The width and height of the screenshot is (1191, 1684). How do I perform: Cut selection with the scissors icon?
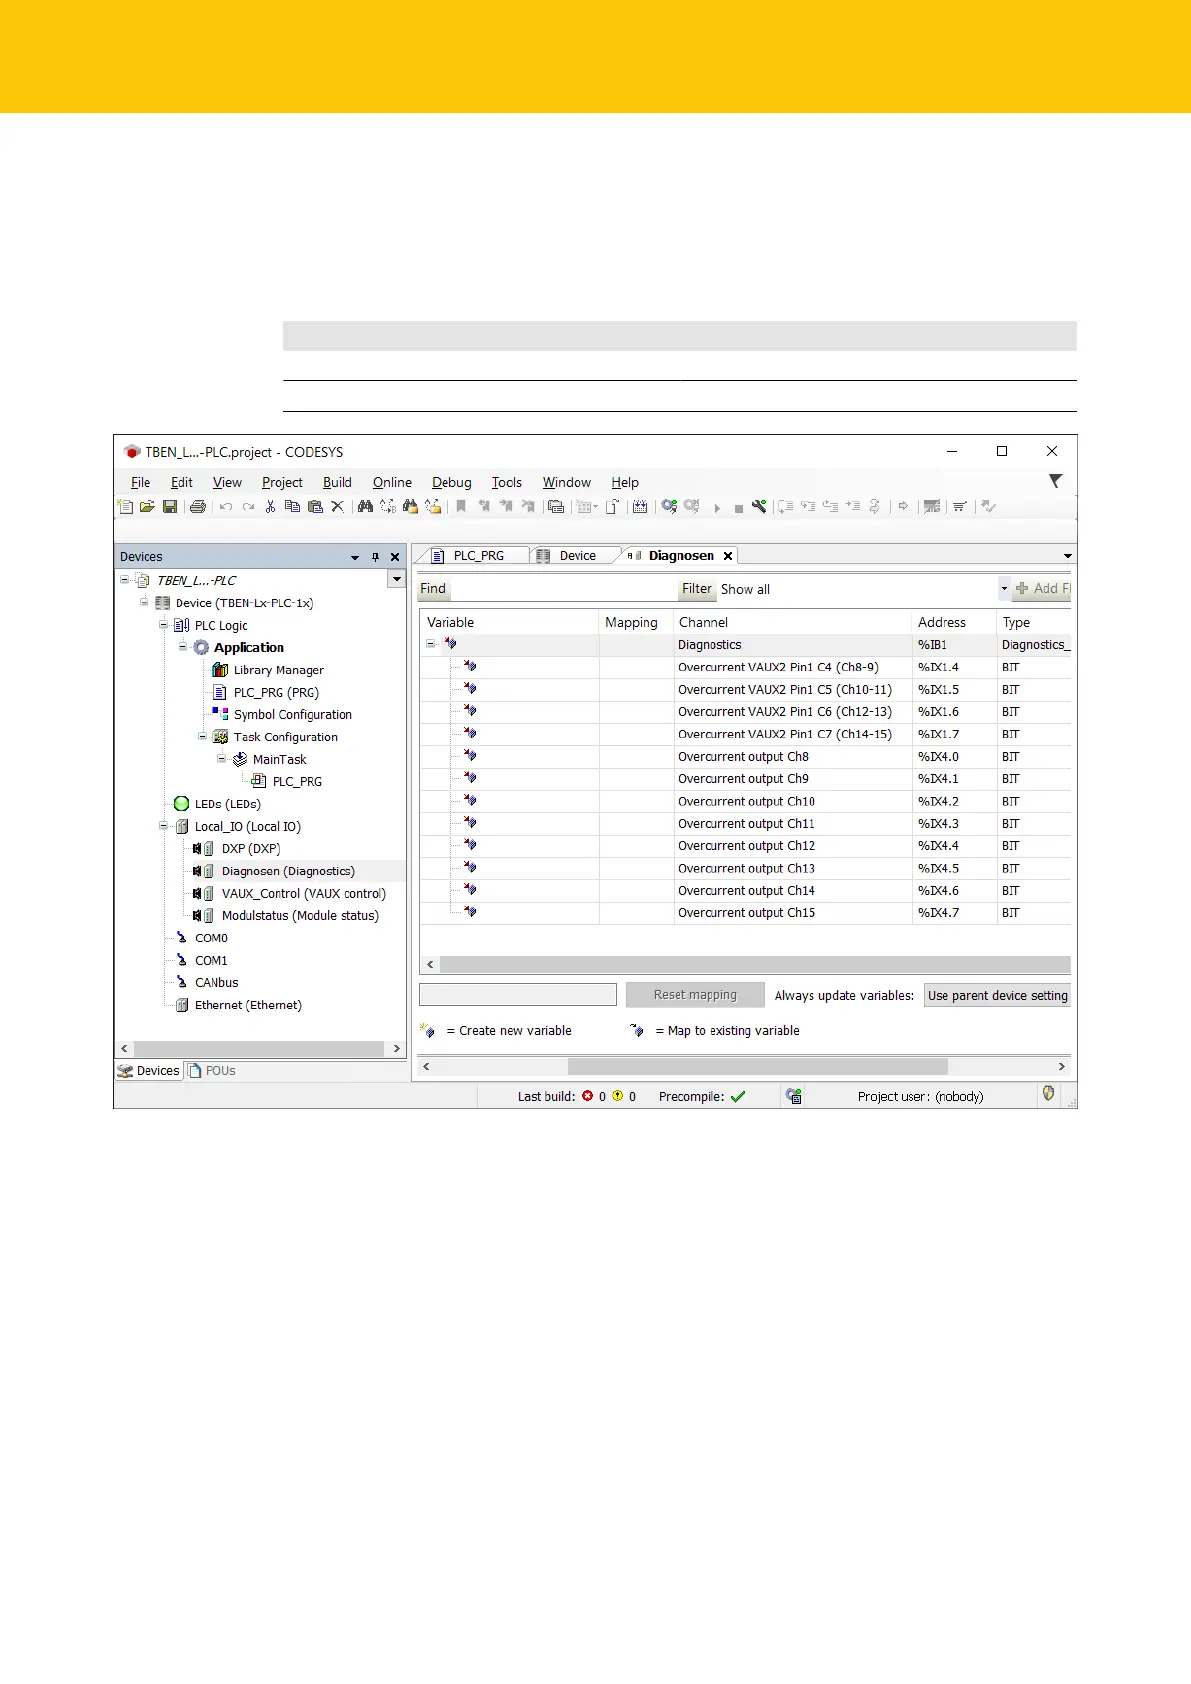pos(270,507)
